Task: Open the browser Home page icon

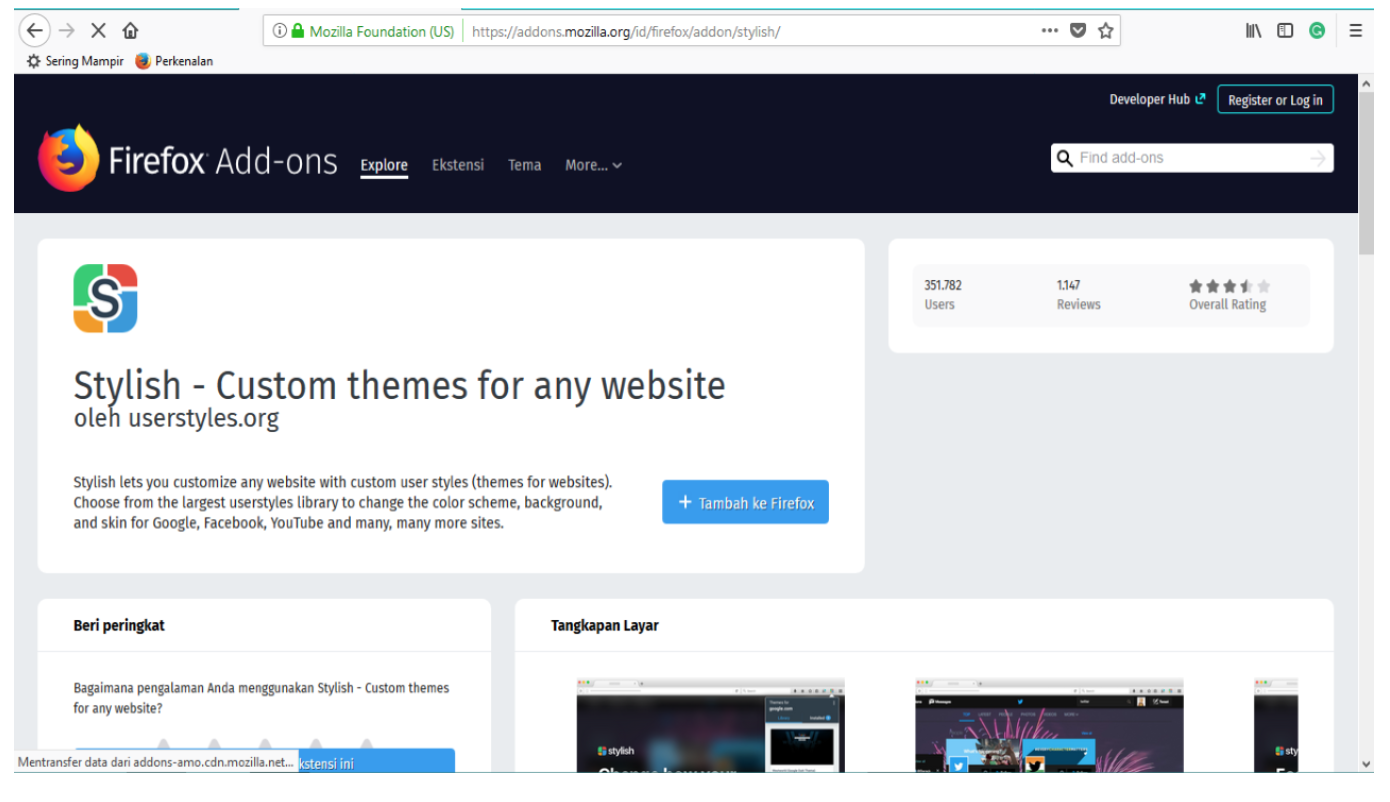Action: [130, 31]
